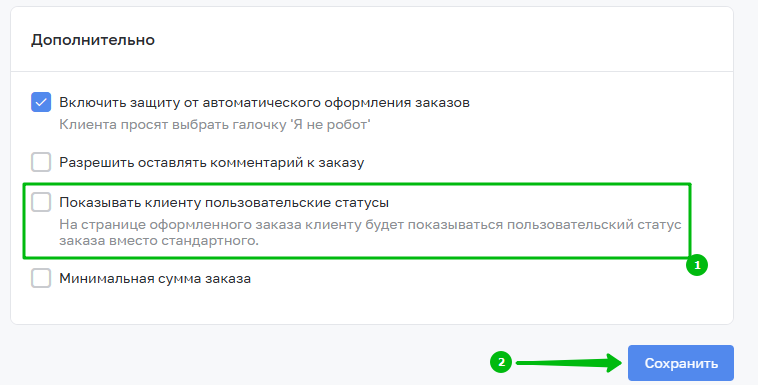This screenshot has width=758, height=385.
Task: Click hint text Клиента просят выбрать галочку
Action: tap(173, 125)
